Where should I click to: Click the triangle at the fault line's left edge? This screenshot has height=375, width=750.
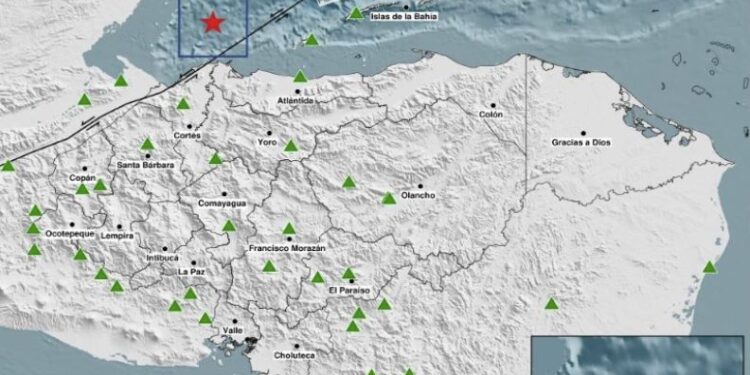point(8,165)
